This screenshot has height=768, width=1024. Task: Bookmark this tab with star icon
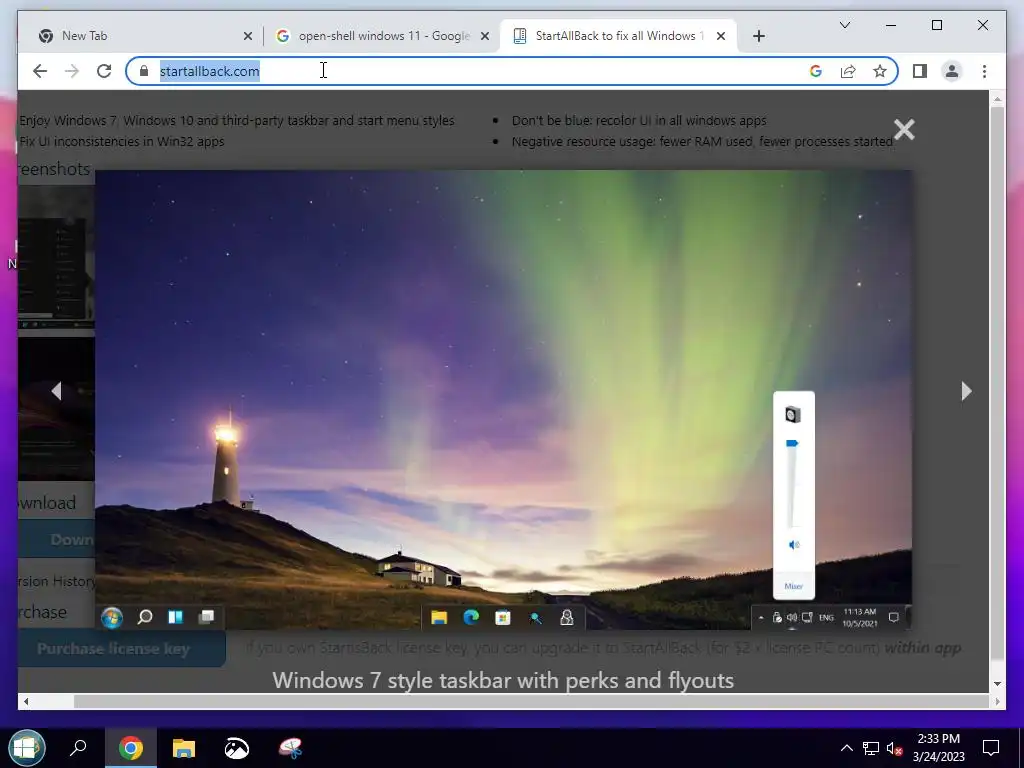point(880,71)
